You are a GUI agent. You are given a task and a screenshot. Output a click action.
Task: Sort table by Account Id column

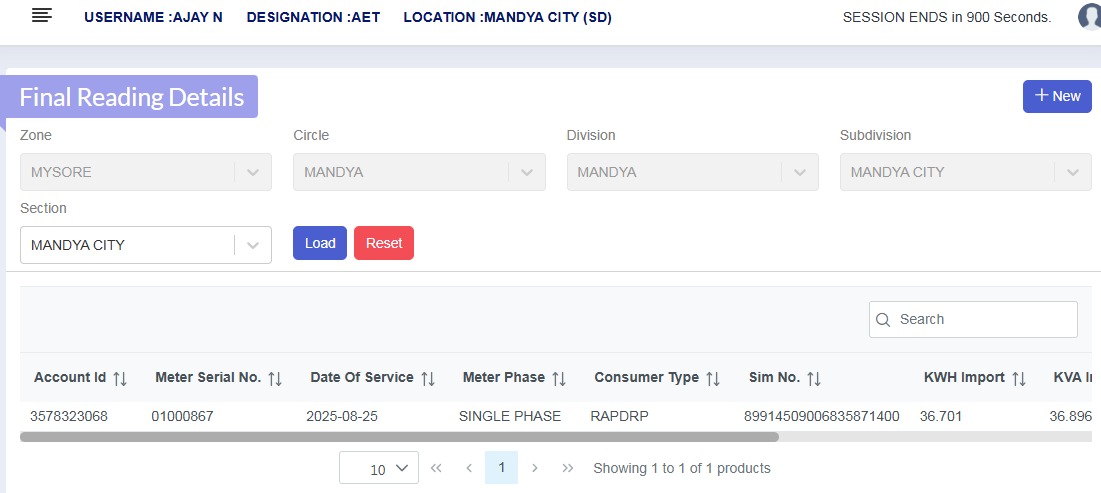(x=120, y=378)
